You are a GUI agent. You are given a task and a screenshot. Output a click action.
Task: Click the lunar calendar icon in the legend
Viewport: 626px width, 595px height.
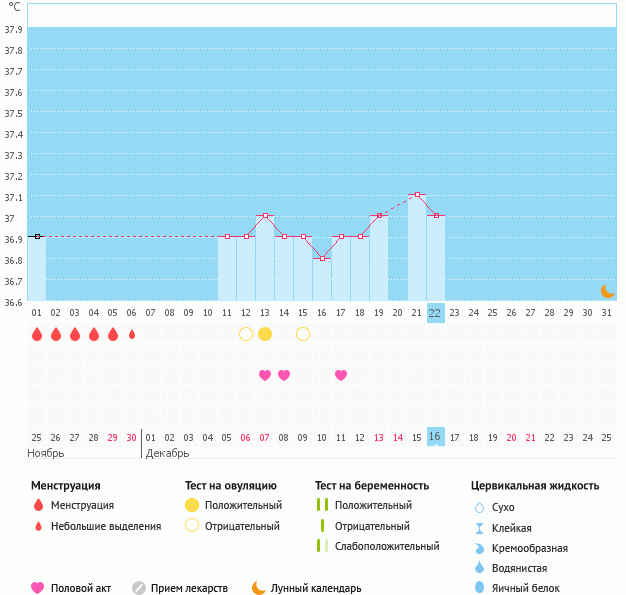259,588
